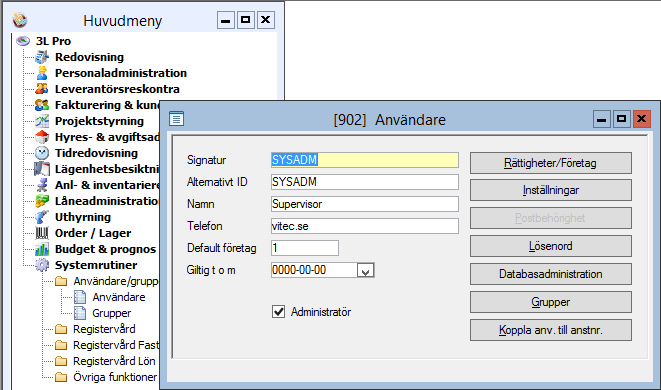Viewport: 661px width, 390px height.
Task: Click the Telefon field
Action: click(365, 226)
